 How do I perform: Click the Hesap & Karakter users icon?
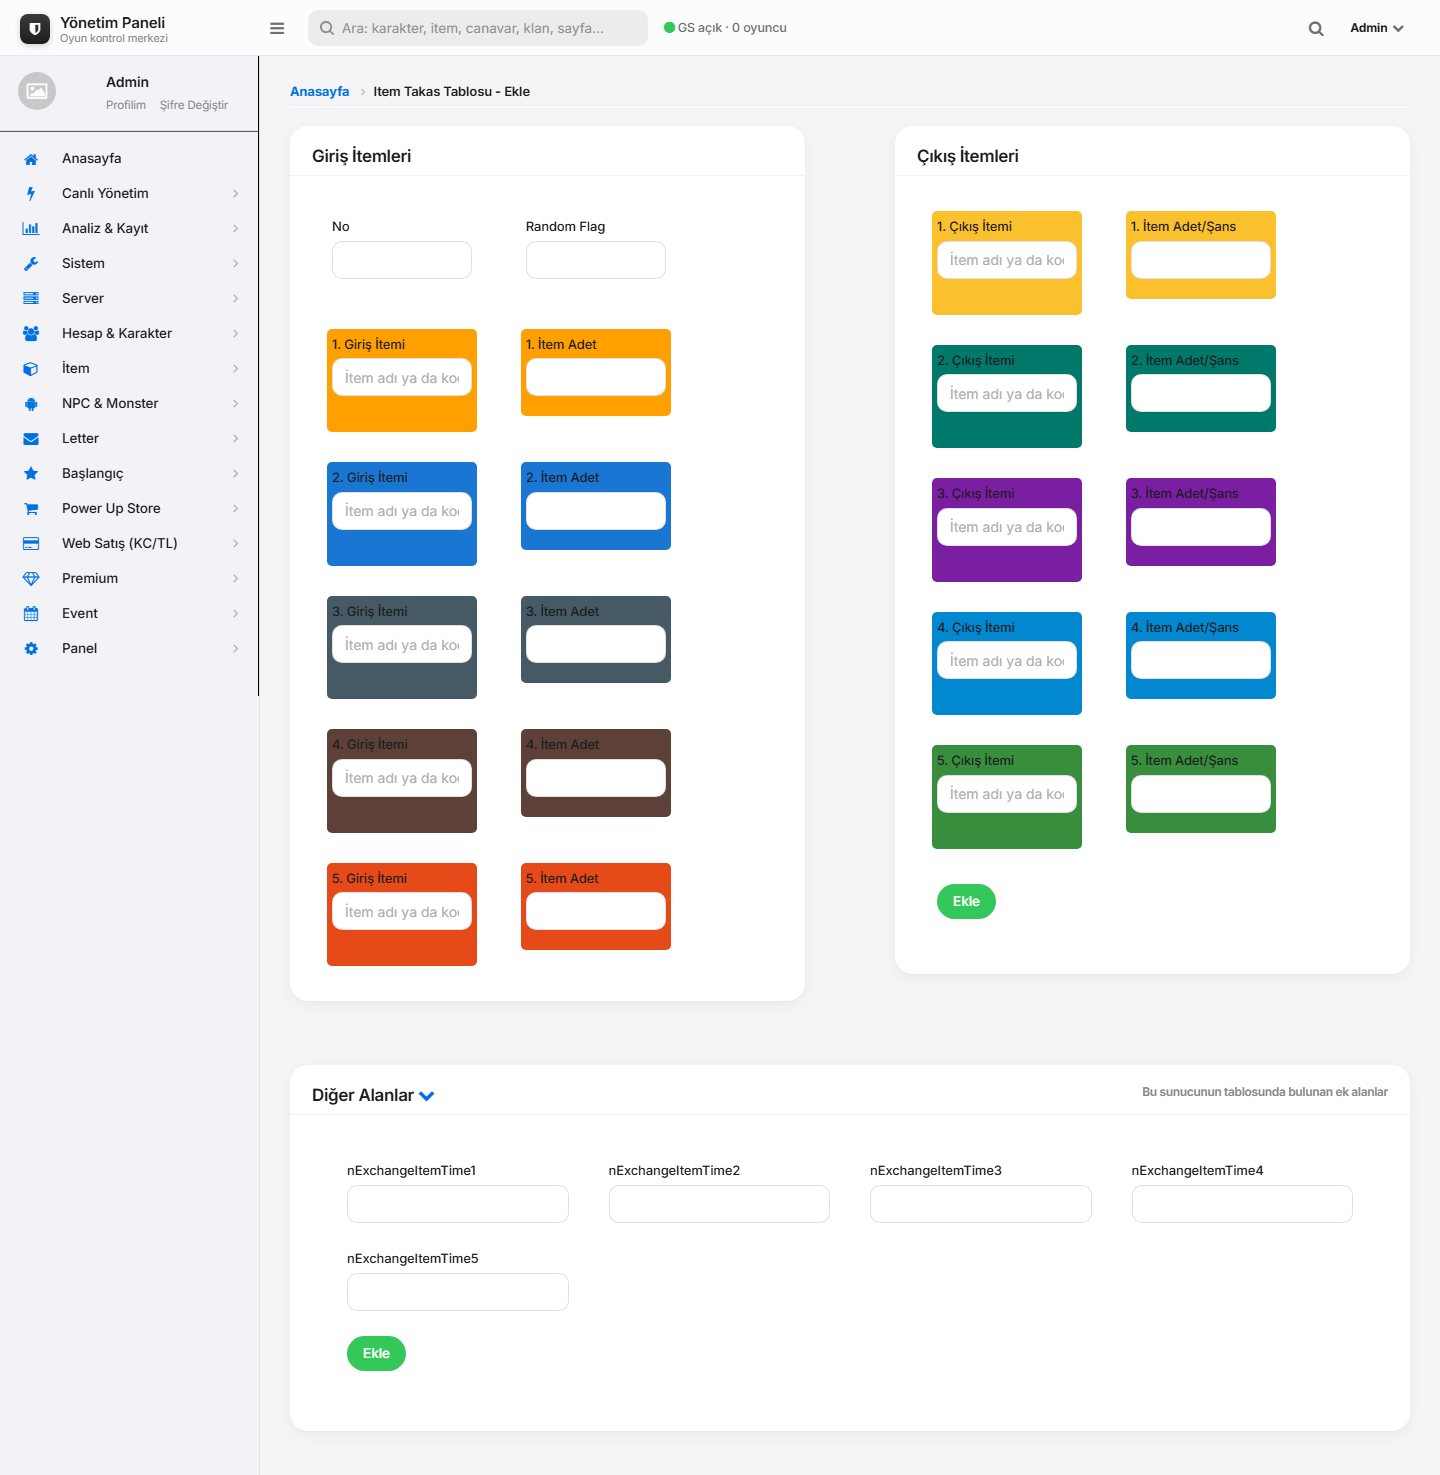coord(31,334)
